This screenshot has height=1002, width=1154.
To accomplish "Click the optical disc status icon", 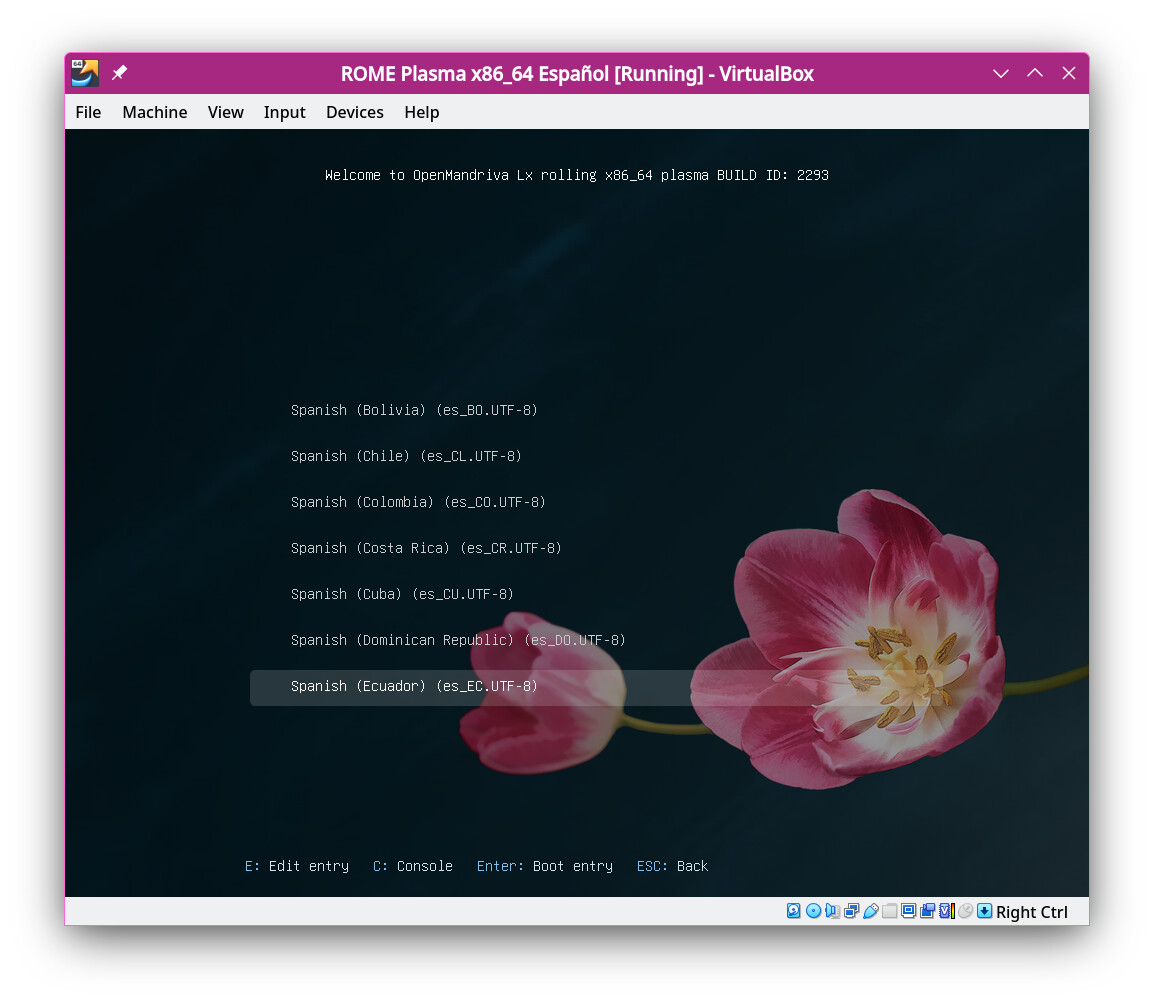I will (813, 911).
